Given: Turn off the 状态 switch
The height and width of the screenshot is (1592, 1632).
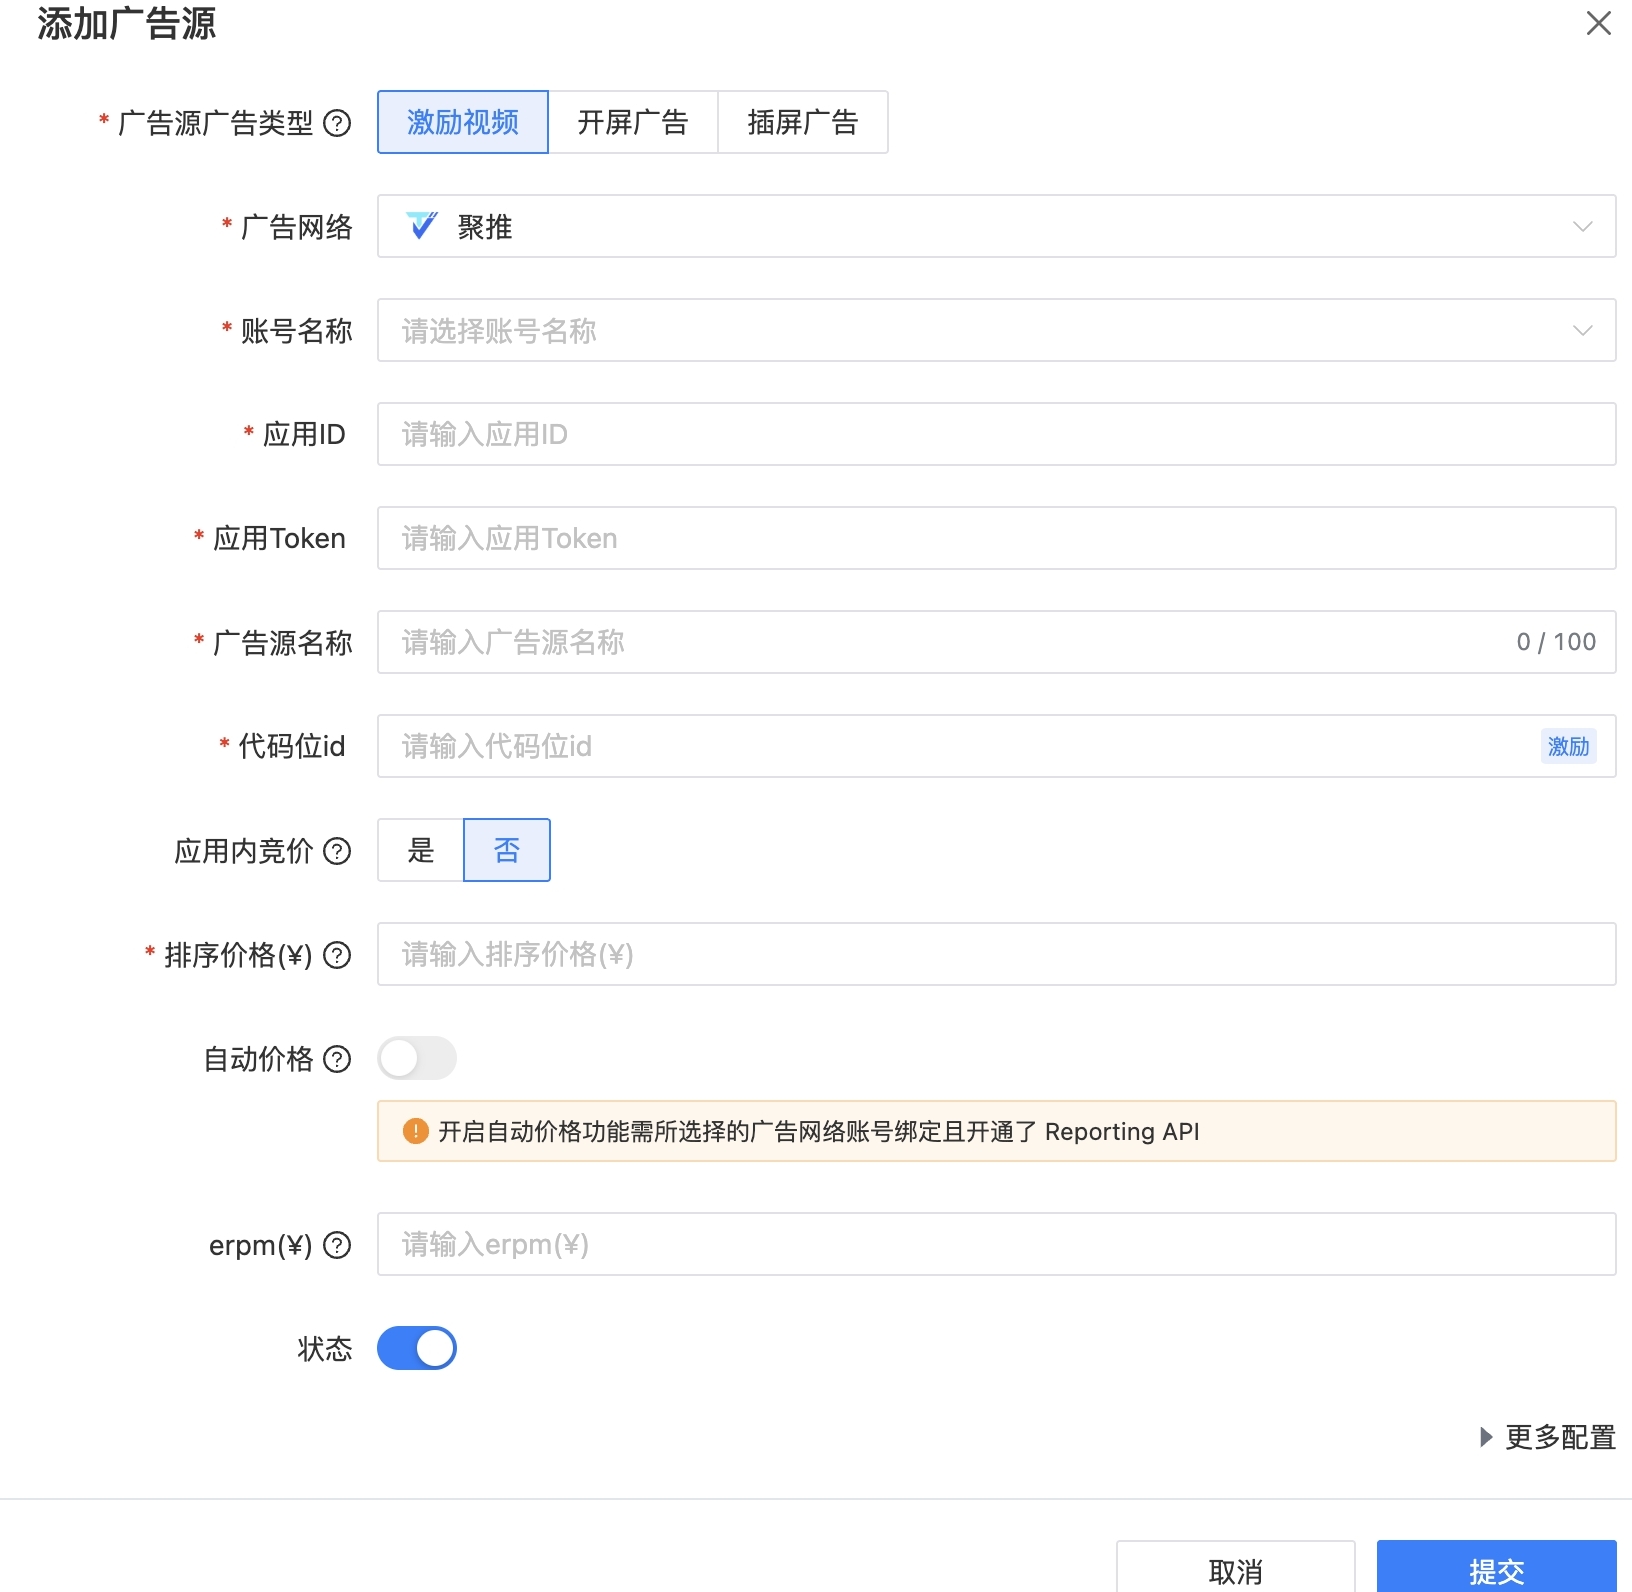Looking at the screenshot, I should 417,1348.
